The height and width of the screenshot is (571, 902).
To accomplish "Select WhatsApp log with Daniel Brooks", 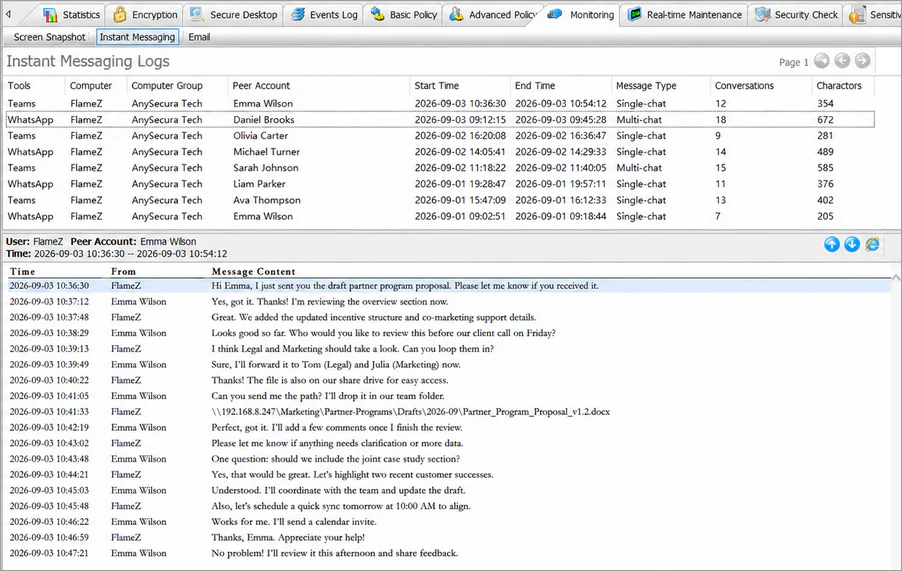I will [440, 120].
